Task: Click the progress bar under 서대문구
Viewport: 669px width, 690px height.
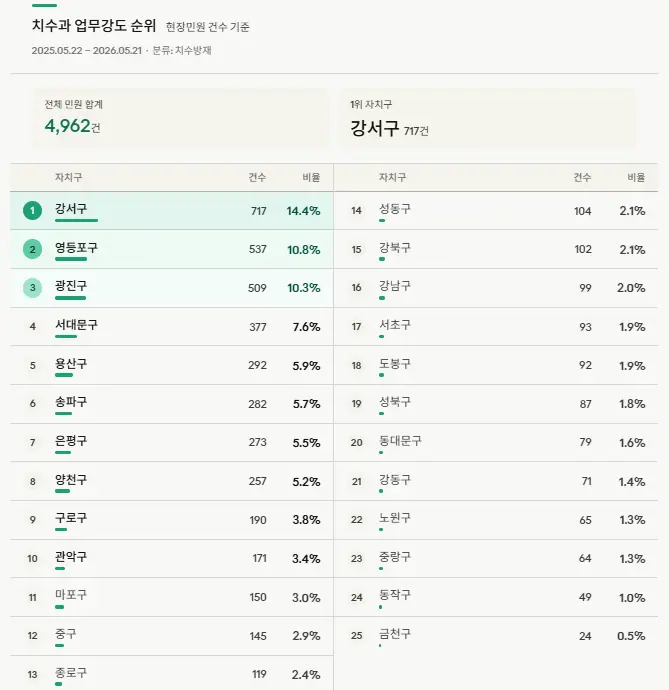Action: (x=66, y=337)
